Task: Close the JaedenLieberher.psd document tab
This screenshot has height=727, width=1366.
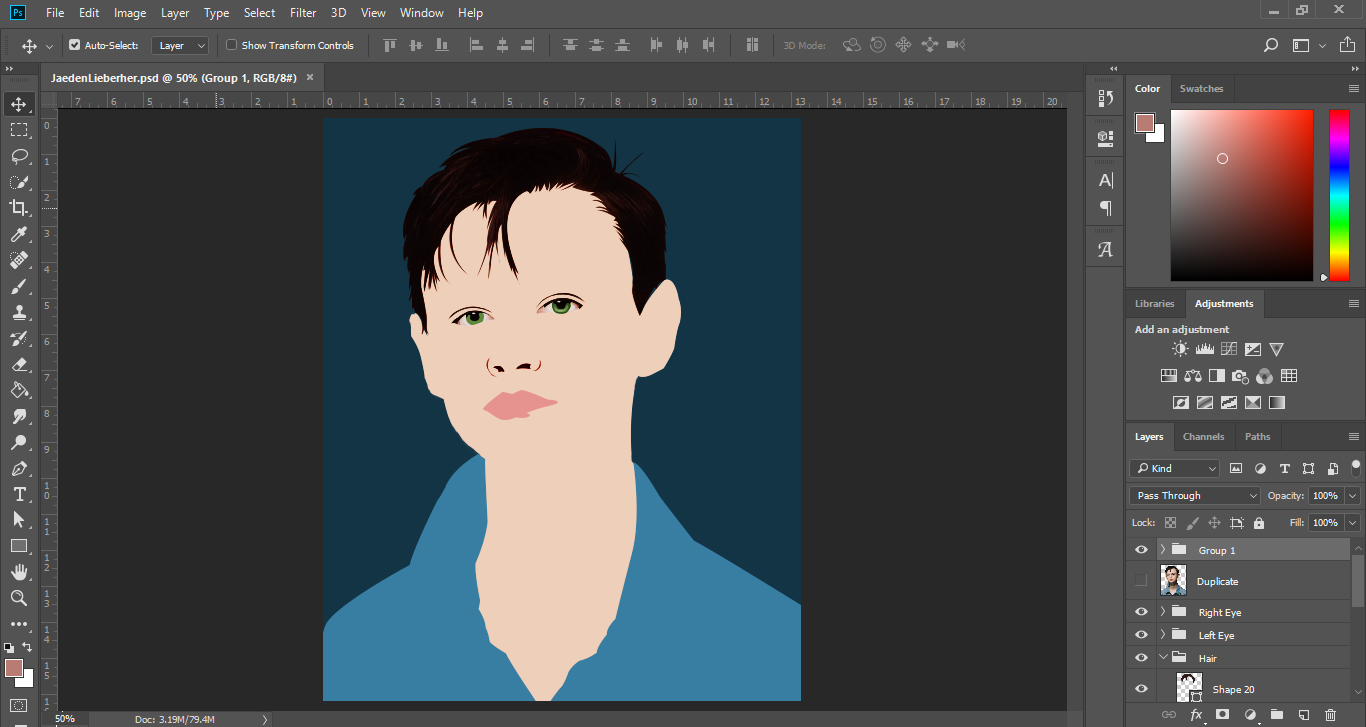Action: coord(310,77)
